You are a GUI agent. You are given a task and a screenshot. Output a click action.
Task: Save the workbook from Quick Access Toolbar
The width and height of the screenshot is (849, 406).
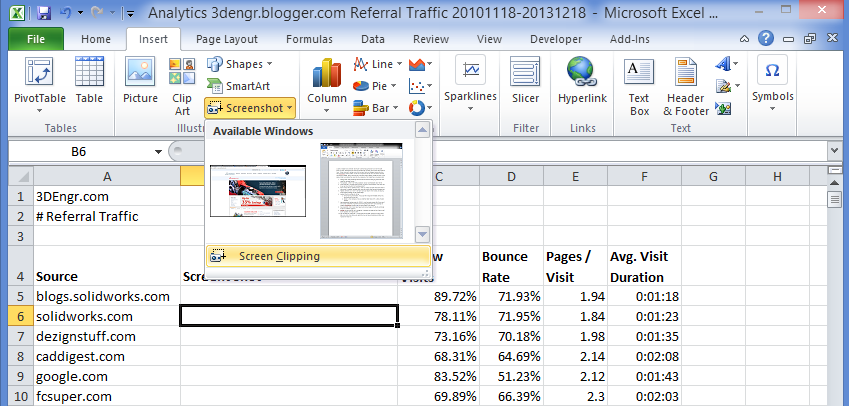pos(44,13)
